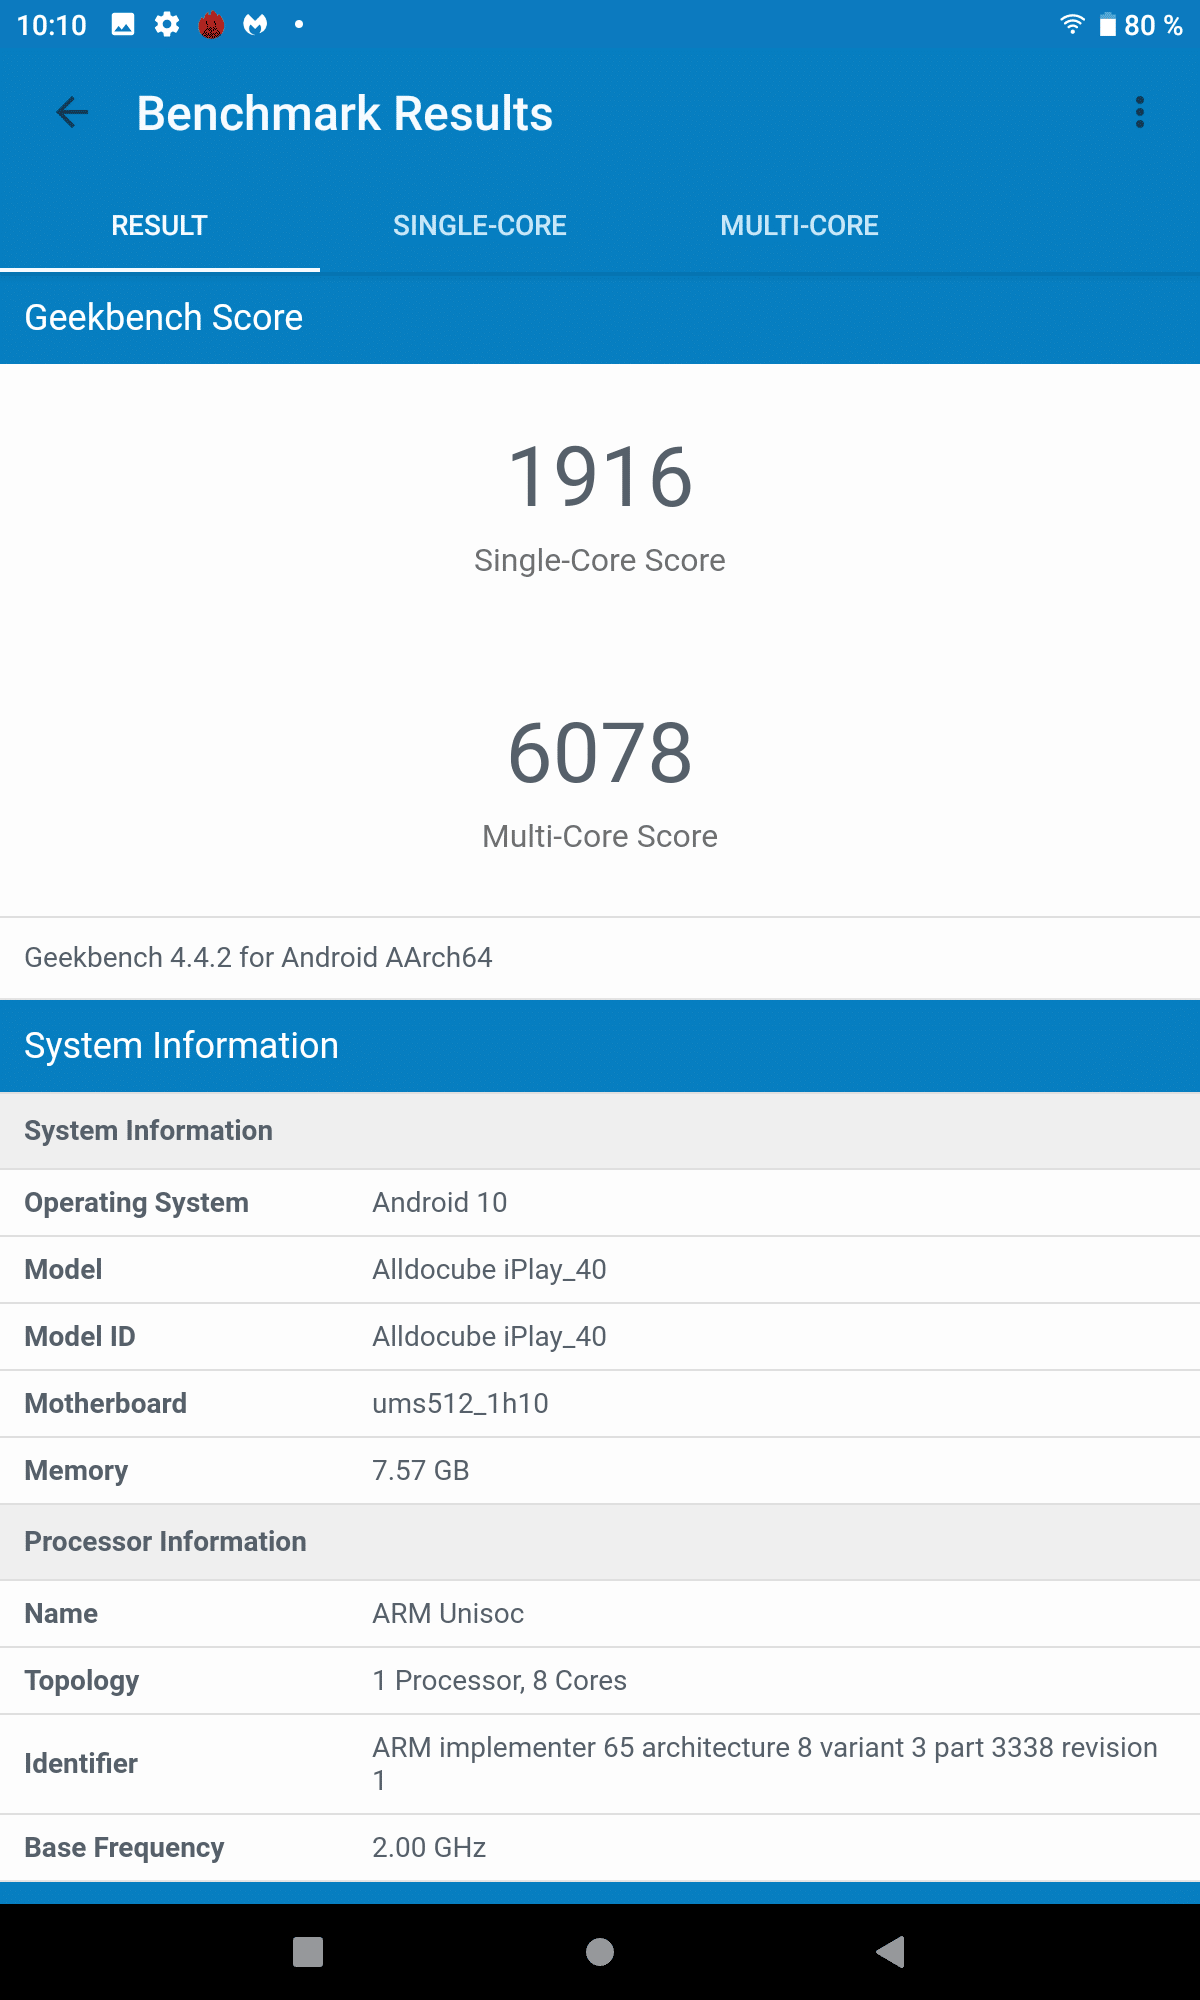This screenshot has width=1200, height=2000.
Task: Select the ums512_1h10 motherboard value
Action: pyautogui.click(x=460, y=1404)
